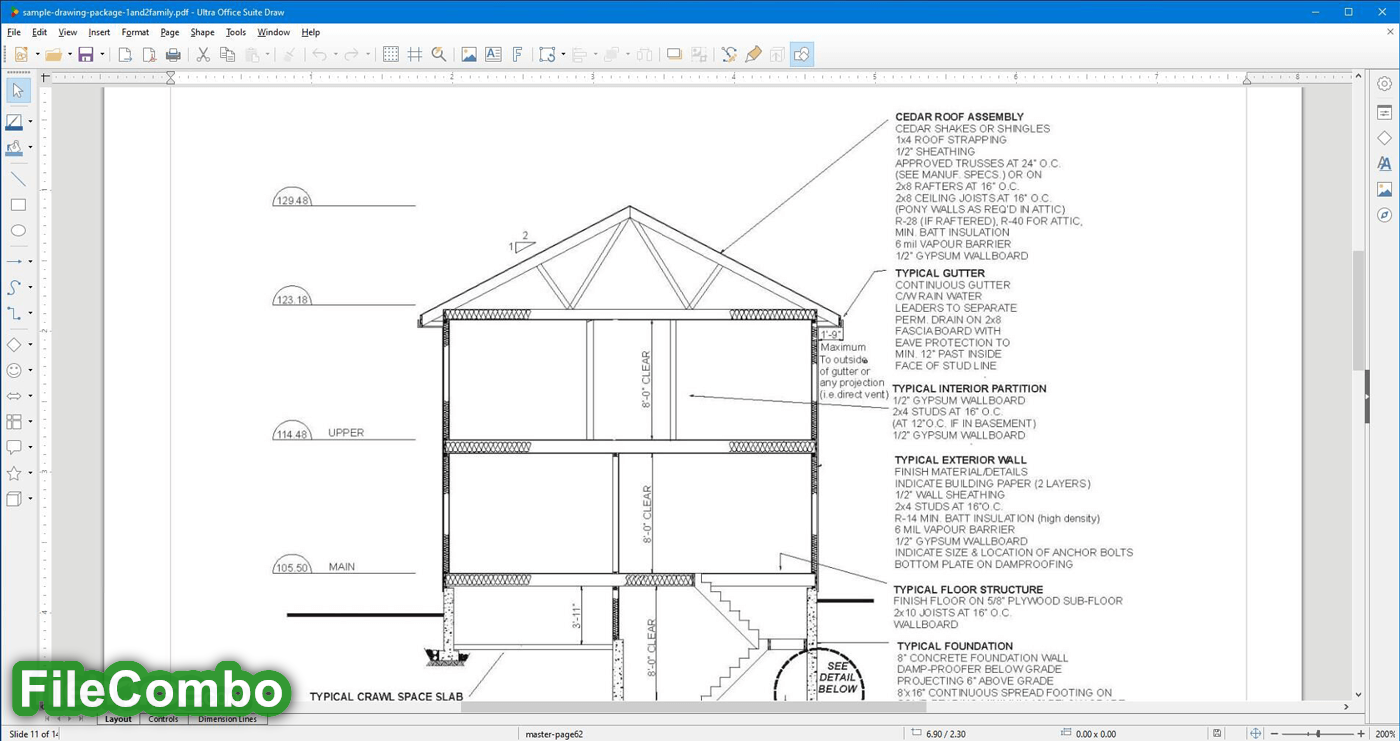Select the Symbol Shapes smiley tool

[14, 370]
